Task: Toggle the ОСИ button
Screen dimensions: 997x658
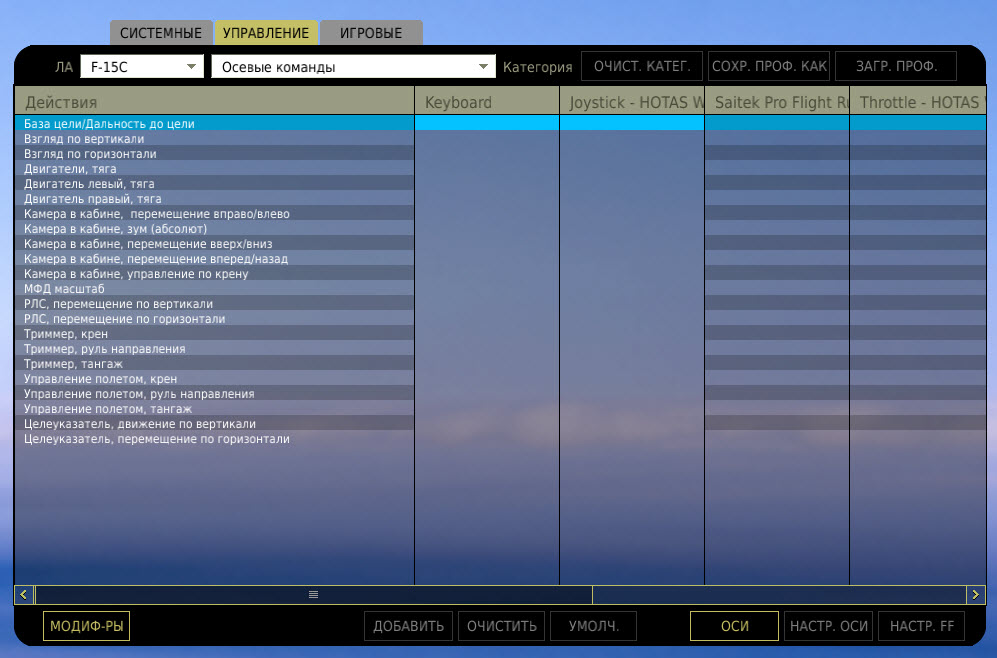Action: pos(734,626)
